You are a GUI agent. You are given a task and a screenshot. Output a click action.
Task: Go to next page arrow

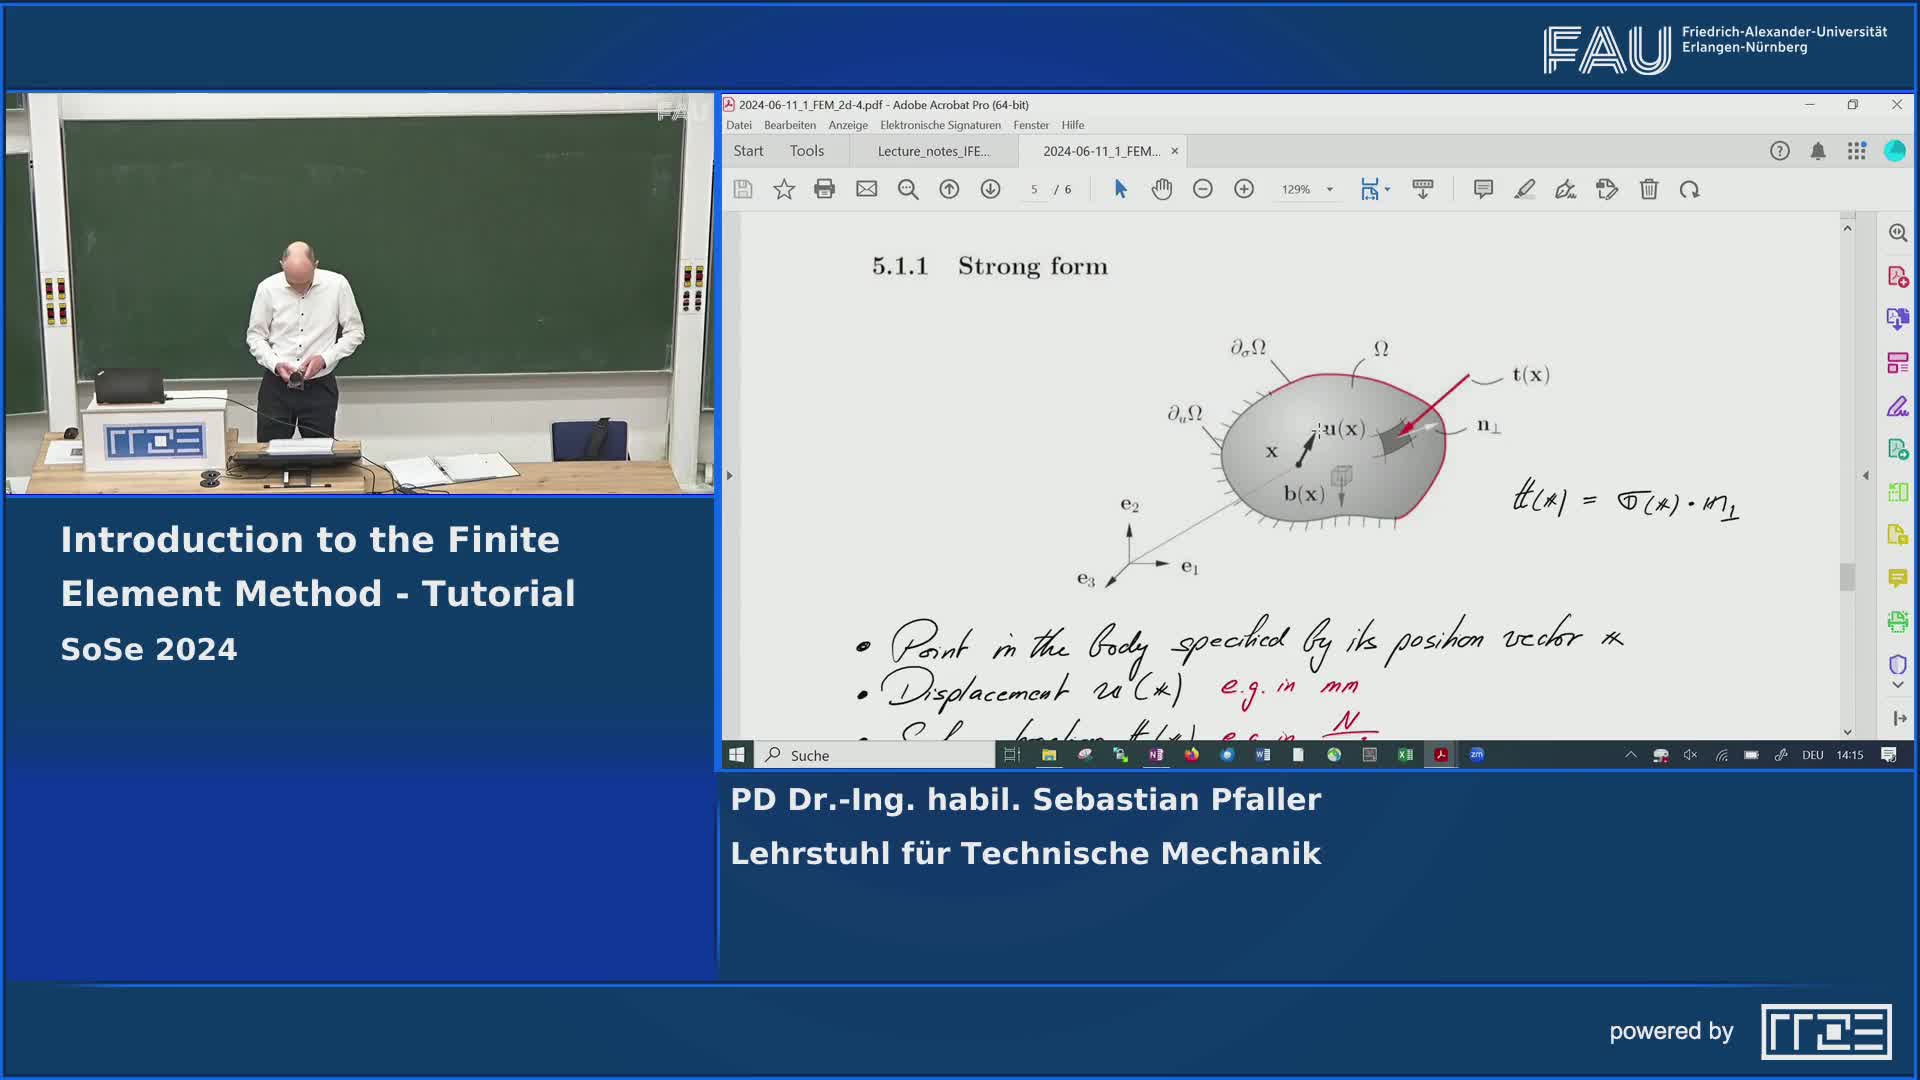pyautogui.click(x=990, y=189)
